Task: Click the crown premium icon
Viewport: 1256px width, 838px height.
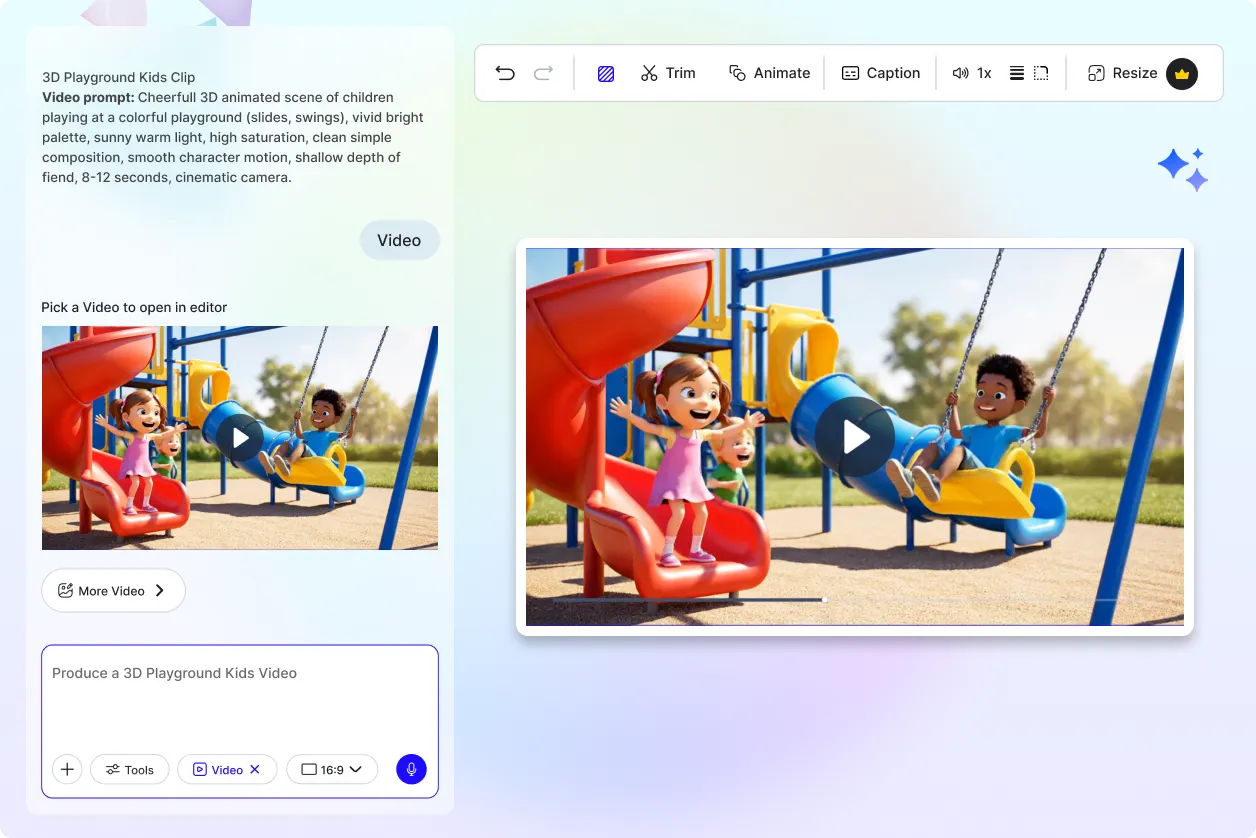Action: (1182, 73)
